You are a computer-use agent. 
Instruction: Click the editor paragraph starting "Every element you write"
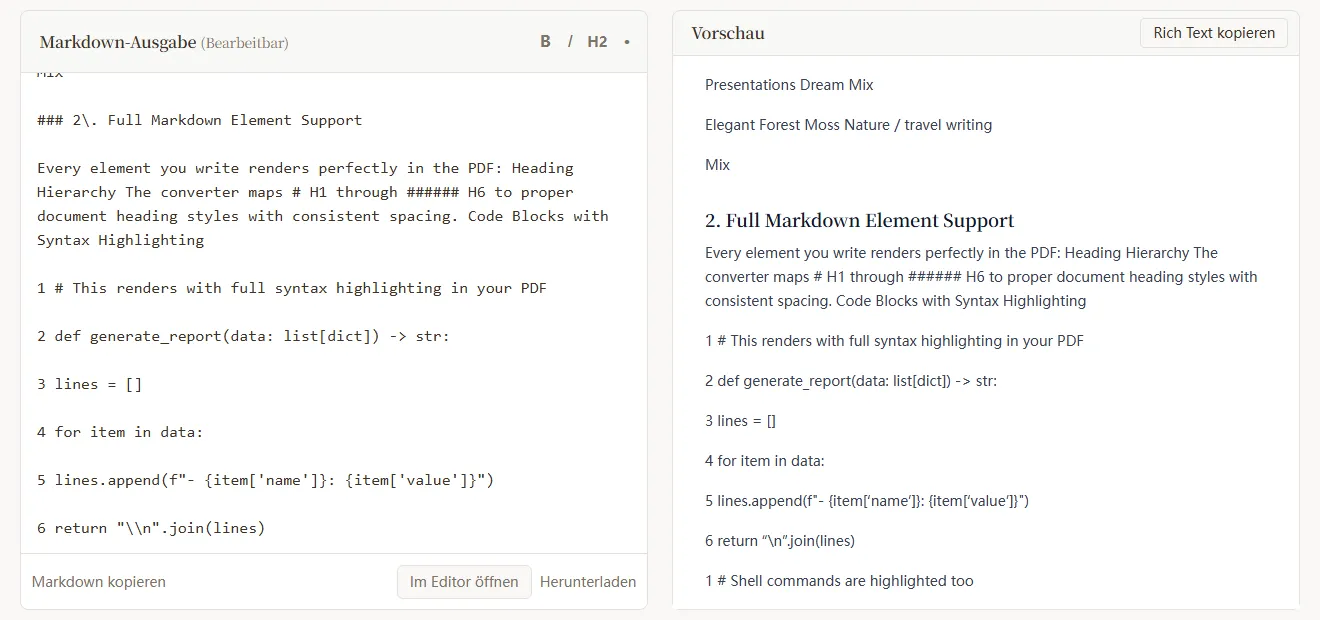coord(323,204)
